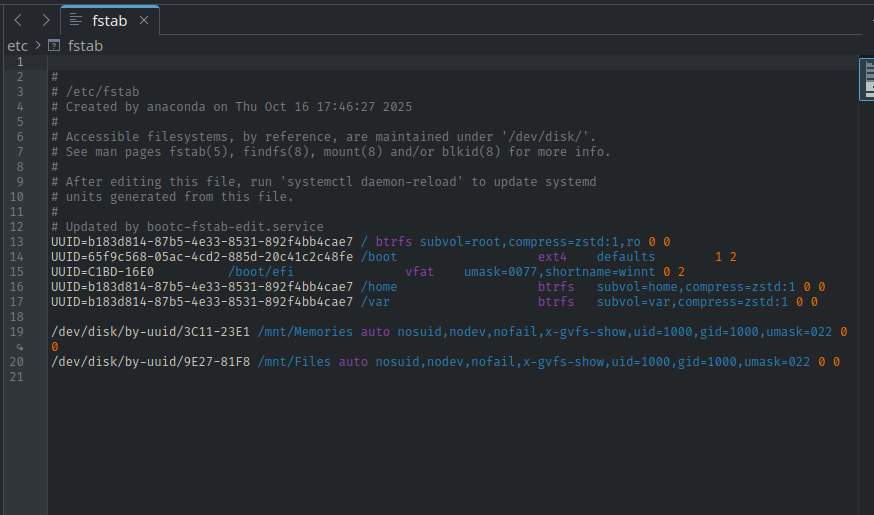The image size is (874, 515).
Task: Click 'defaults' on the /boot line
Action: [626, 257]
